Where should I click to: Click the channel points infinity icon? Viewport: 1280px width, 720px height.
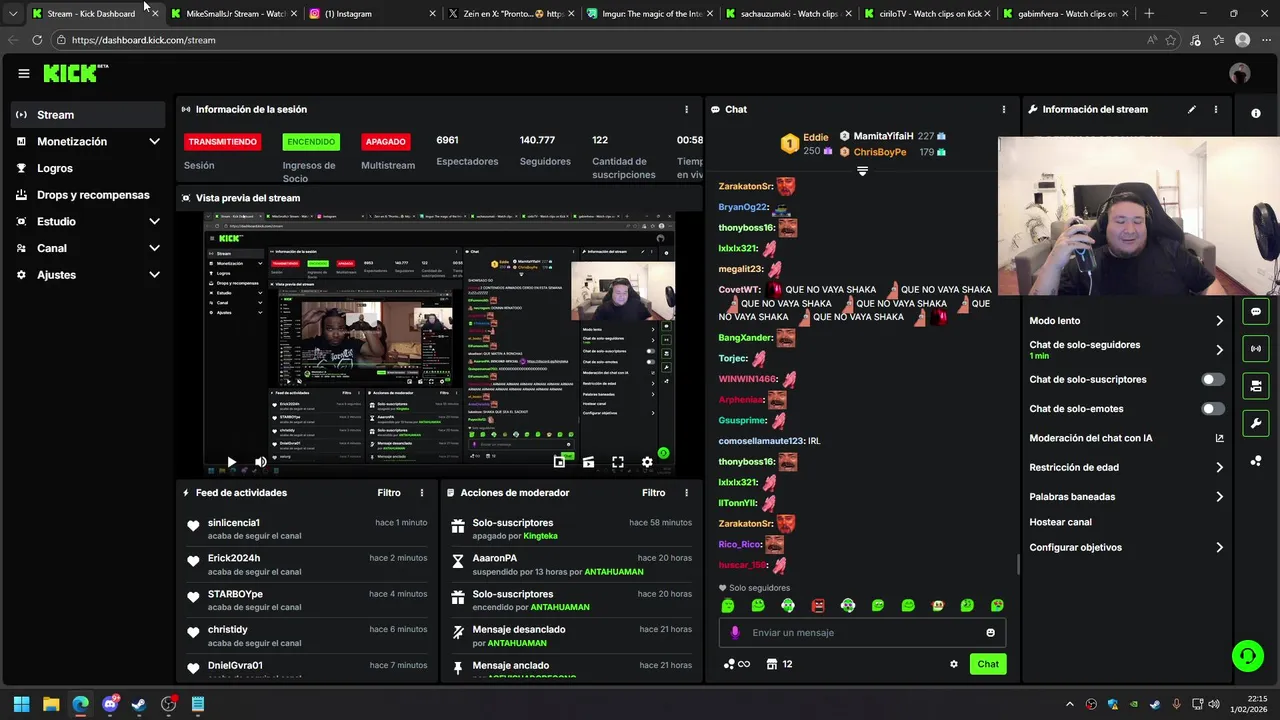(736, 664)
